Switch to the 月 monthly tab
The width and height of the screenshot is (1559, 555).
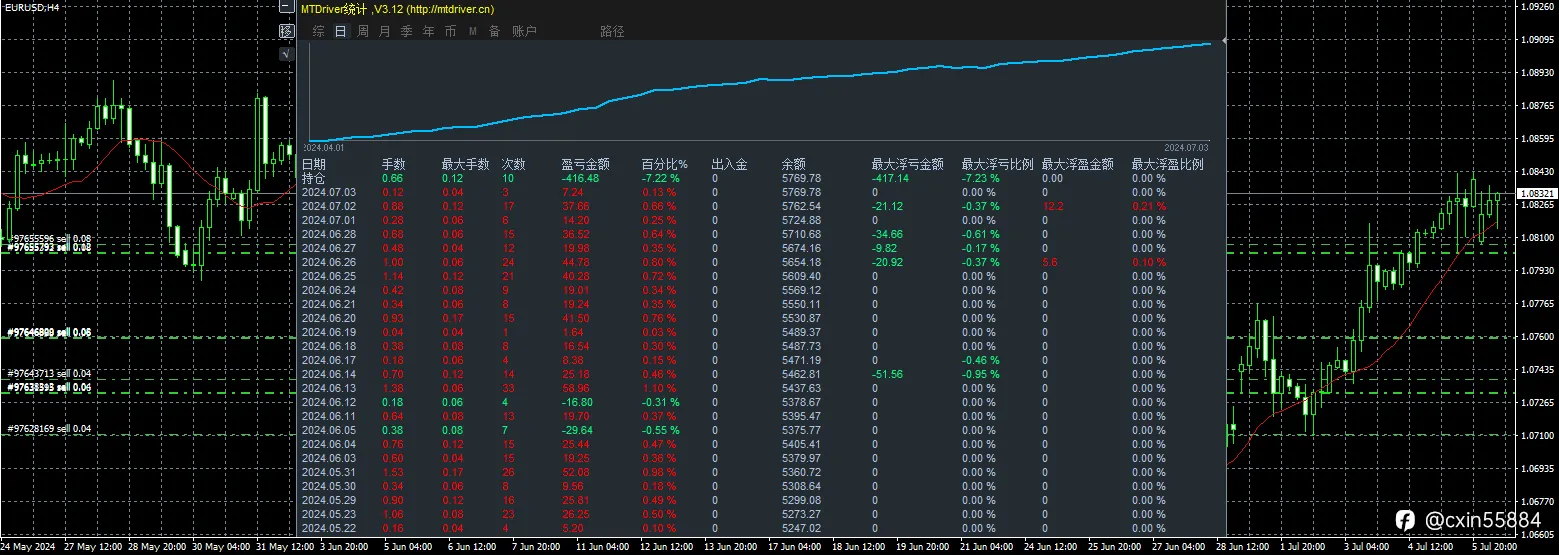384,31
